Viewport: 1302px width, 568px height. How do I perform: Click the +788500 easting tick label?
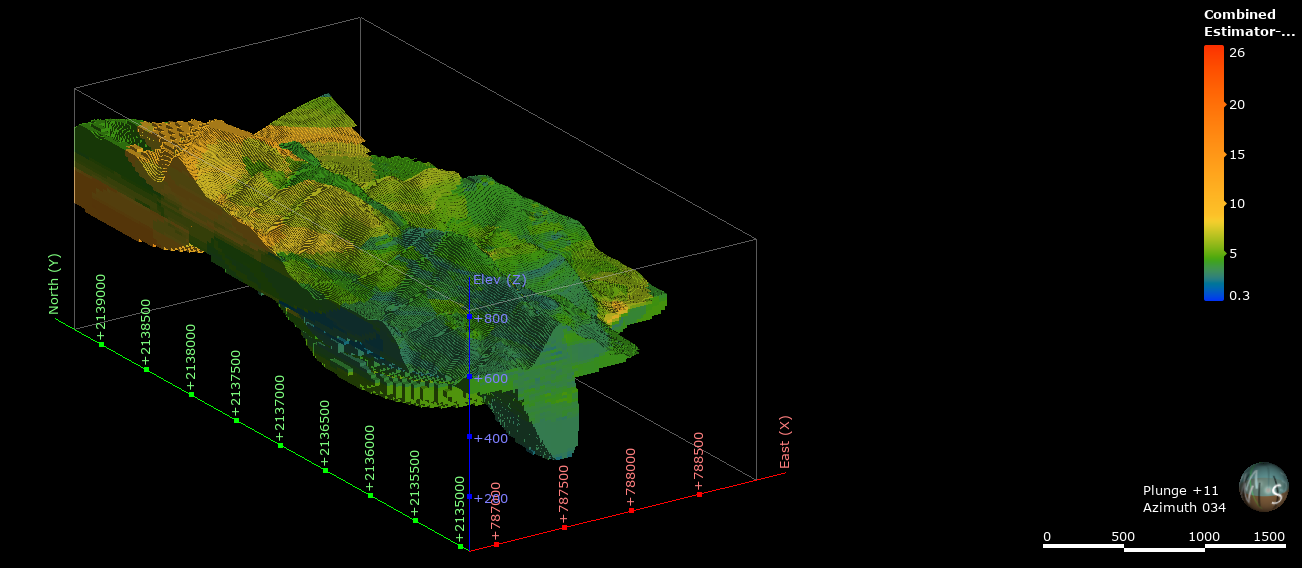pyautogui.click(x=699, y=461)
